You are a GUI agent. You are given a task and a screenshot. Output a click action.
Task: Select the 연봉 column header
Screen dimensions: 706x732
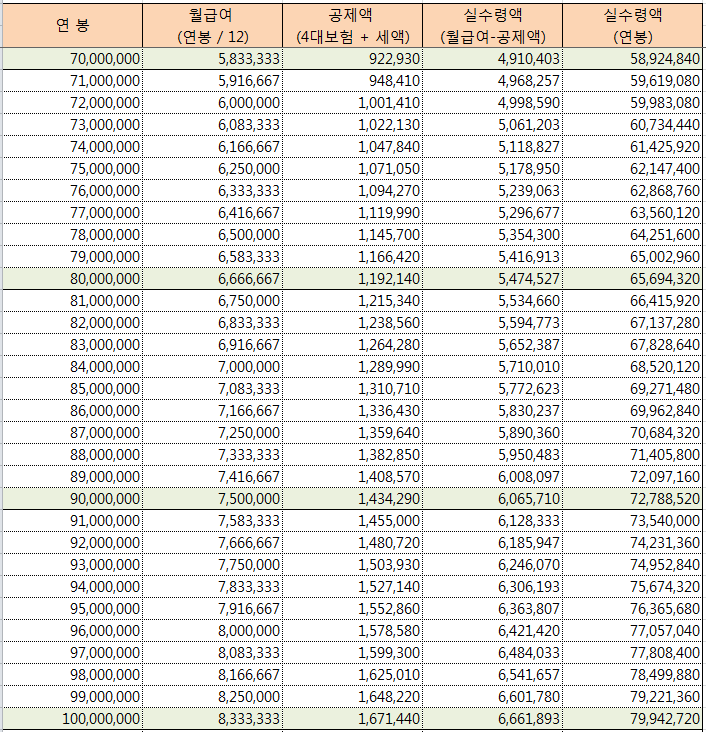(72, 25)
